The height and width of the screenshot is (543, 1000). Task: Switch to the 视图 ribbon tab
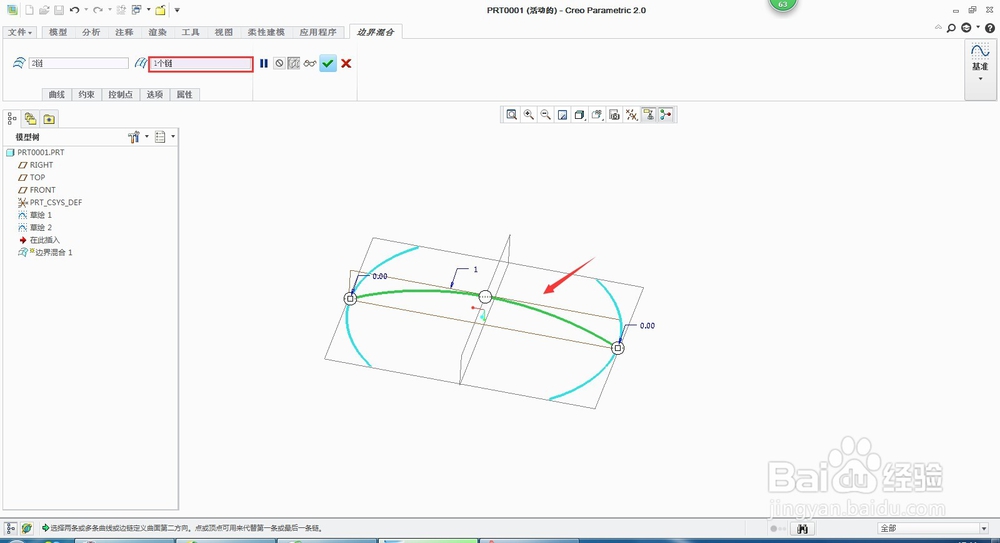coord(224,32)
